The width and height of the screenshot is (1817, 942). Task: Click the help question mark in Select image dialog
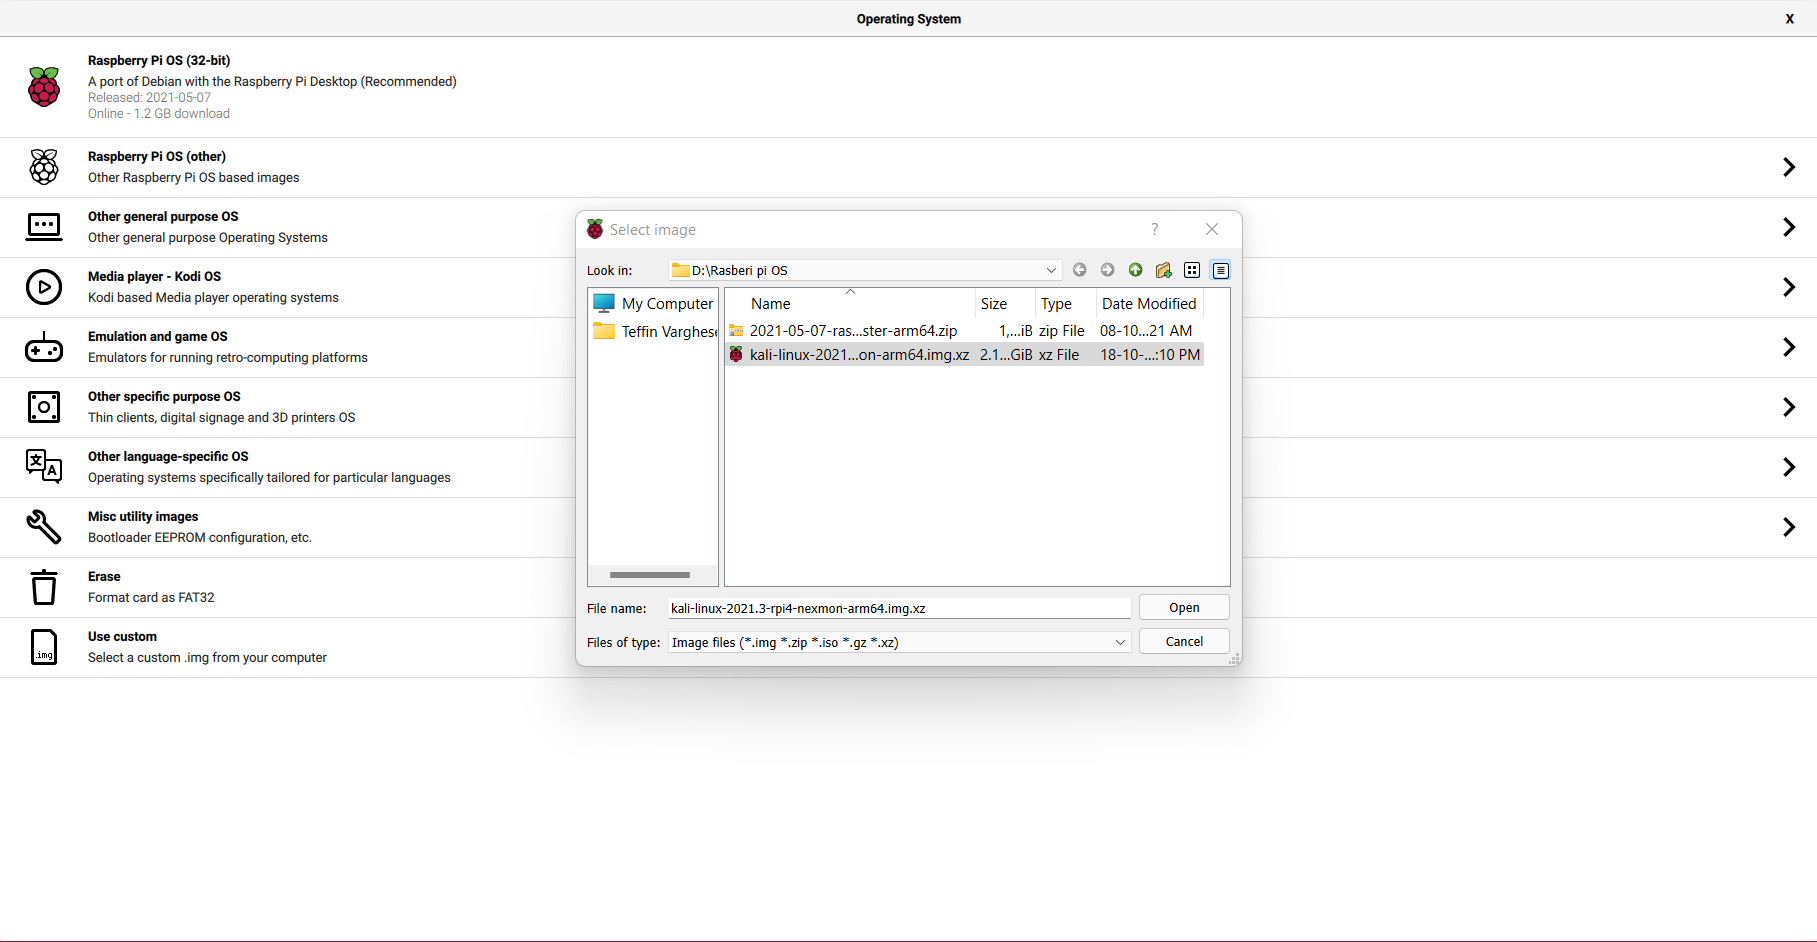[1155, 229]
